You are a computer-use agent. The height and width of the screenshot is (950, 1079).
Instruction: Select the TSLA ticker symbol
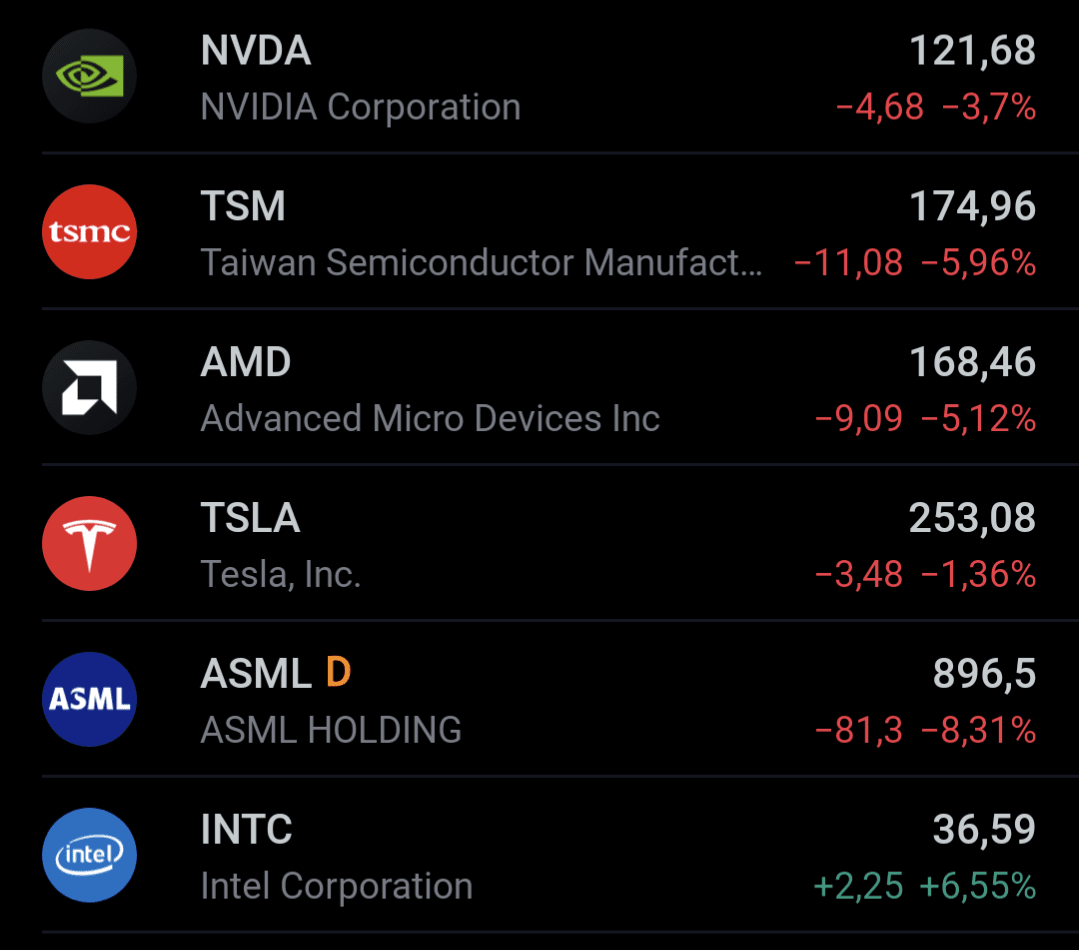250,518
